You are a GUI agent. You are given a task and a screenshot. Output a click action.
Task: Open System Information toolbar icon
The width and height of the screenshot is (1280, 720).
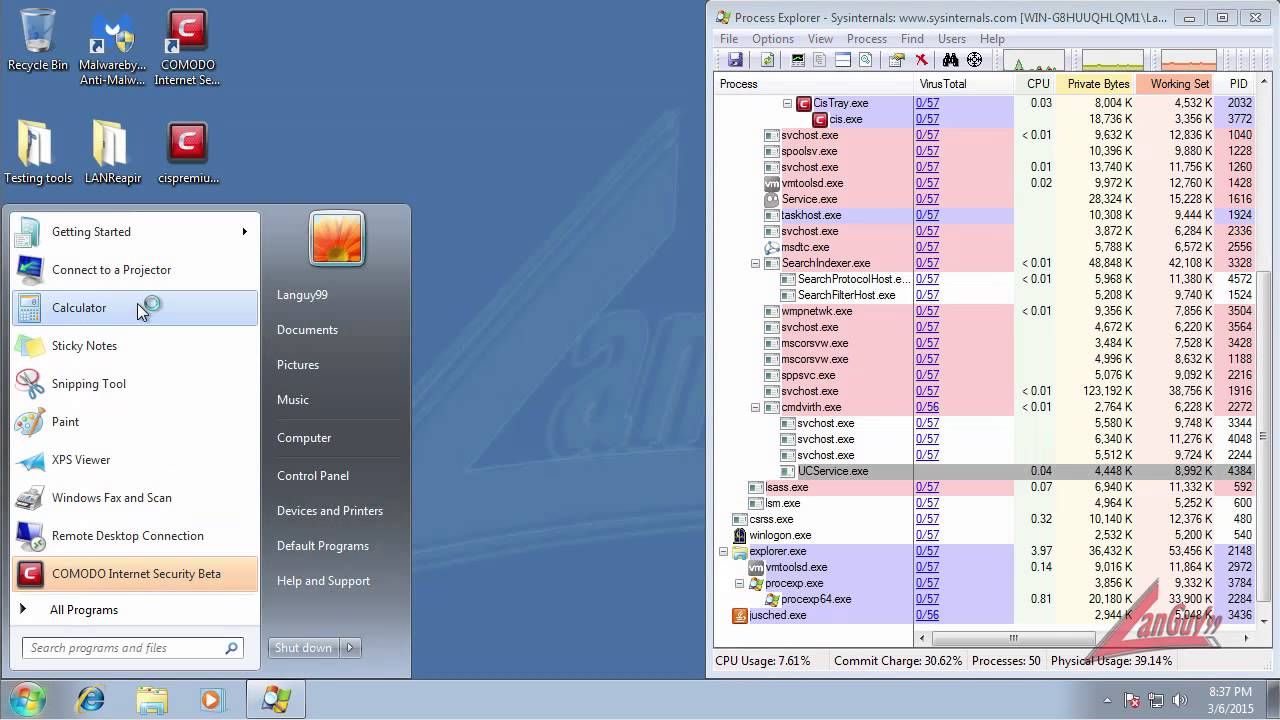[x=798, y=60]
